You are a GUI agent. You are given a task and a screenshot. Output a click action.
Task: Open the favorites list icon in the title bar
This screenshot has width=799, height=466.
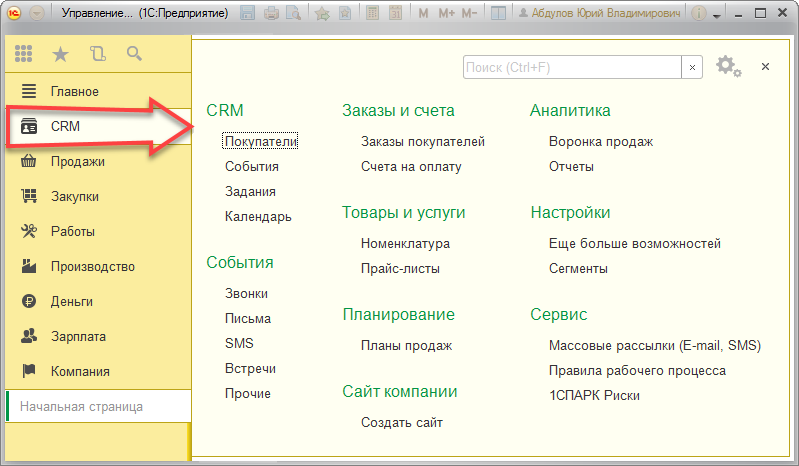pos(345,13)
